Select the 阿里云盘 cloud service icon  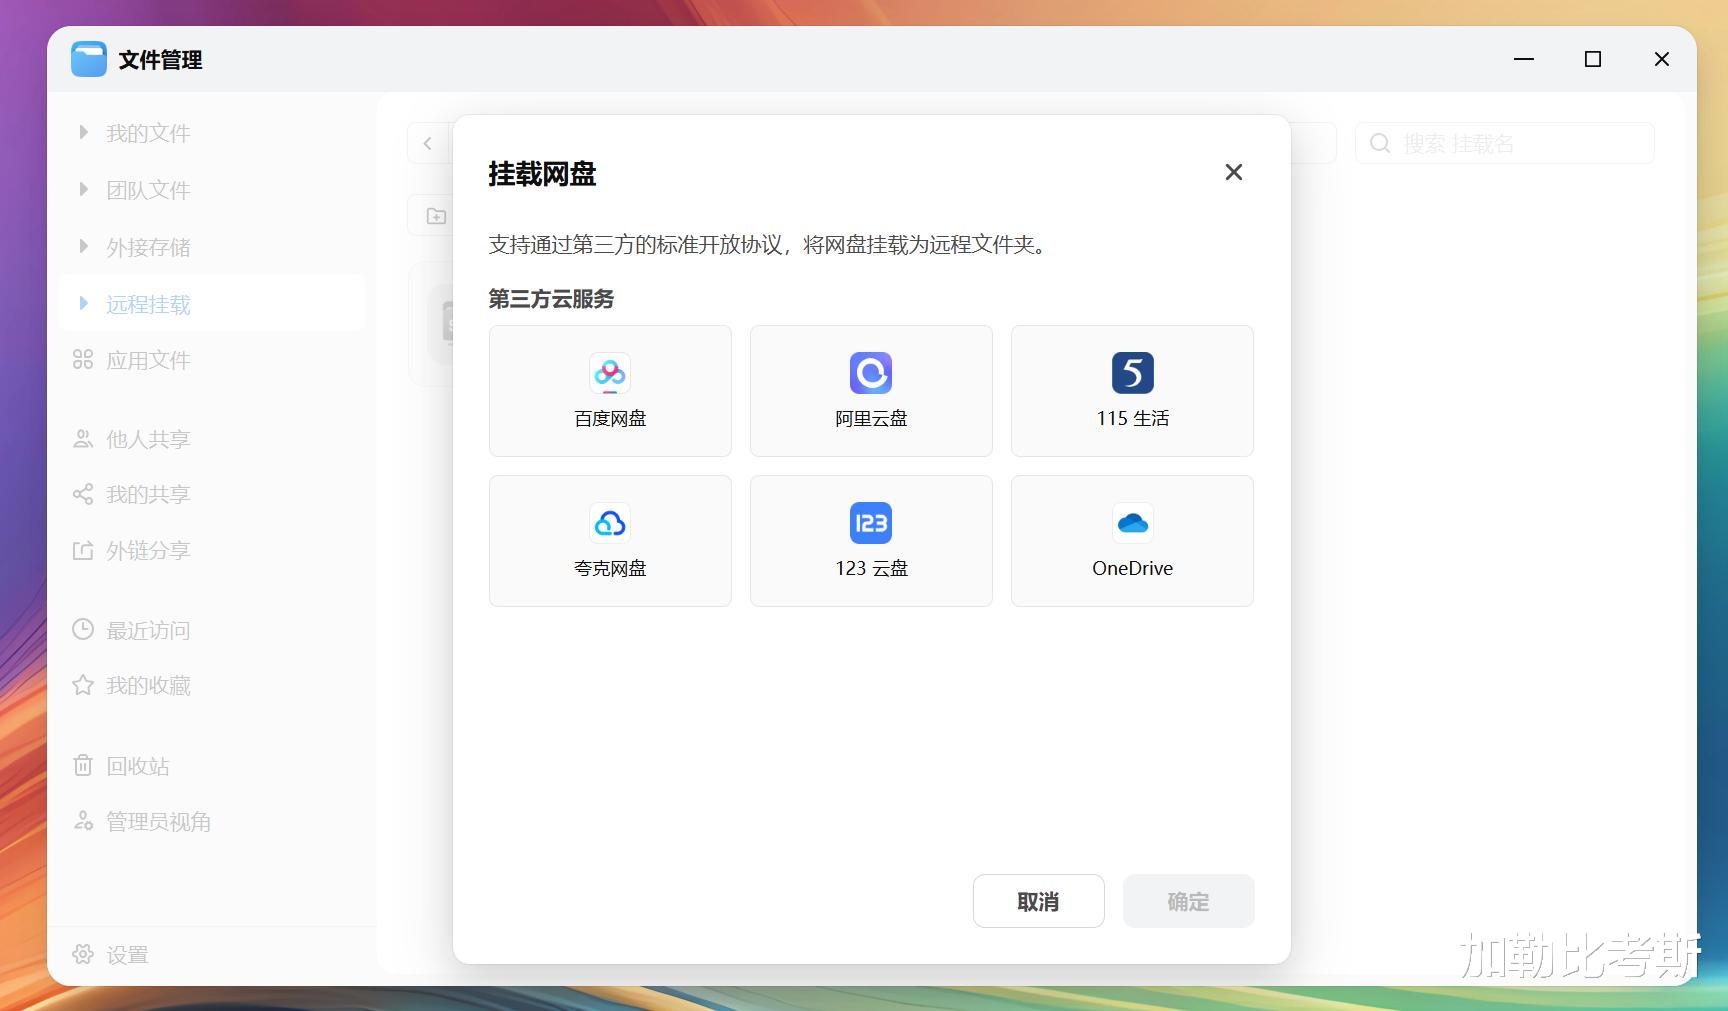pyautogui.click(x=871, y=373)
